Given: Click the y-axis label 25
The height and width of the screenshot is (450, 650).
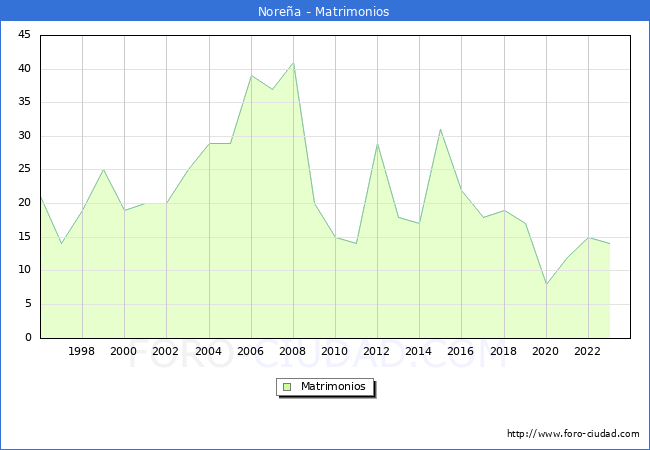Looking at the screenshot, I should click(x=24, y=169).
